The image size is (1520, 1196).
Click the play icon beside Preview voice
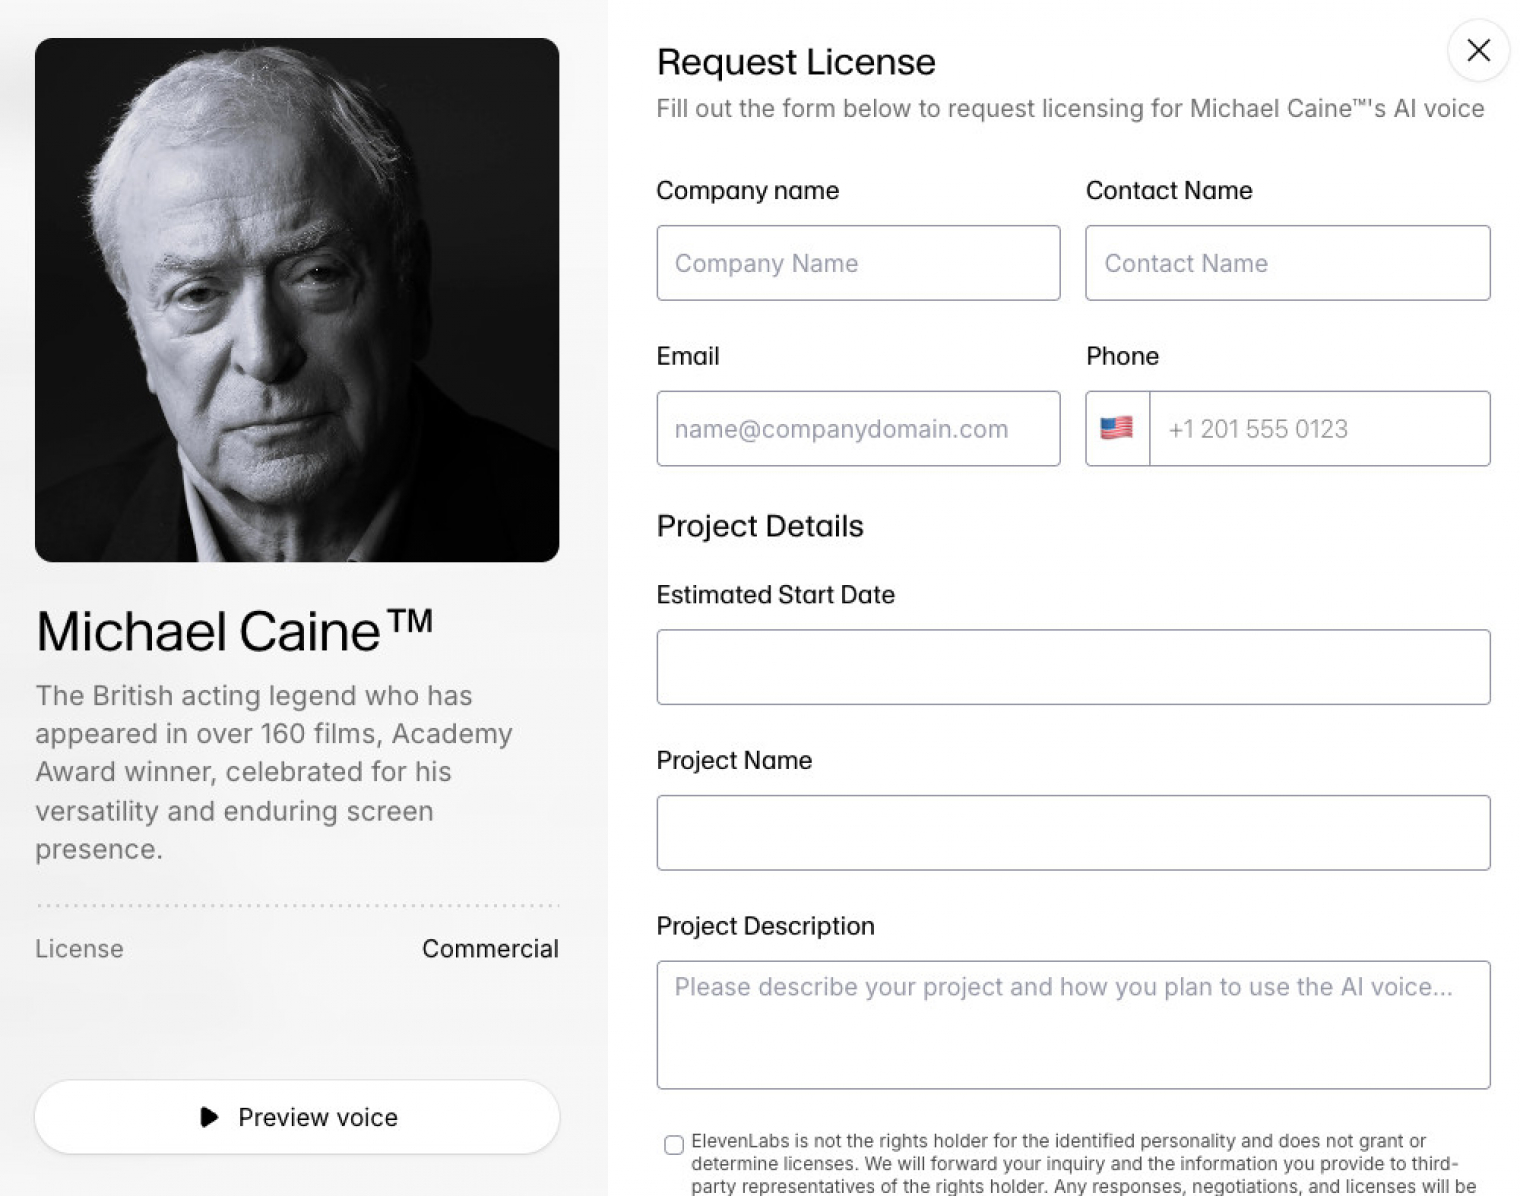pos(209,1117)
